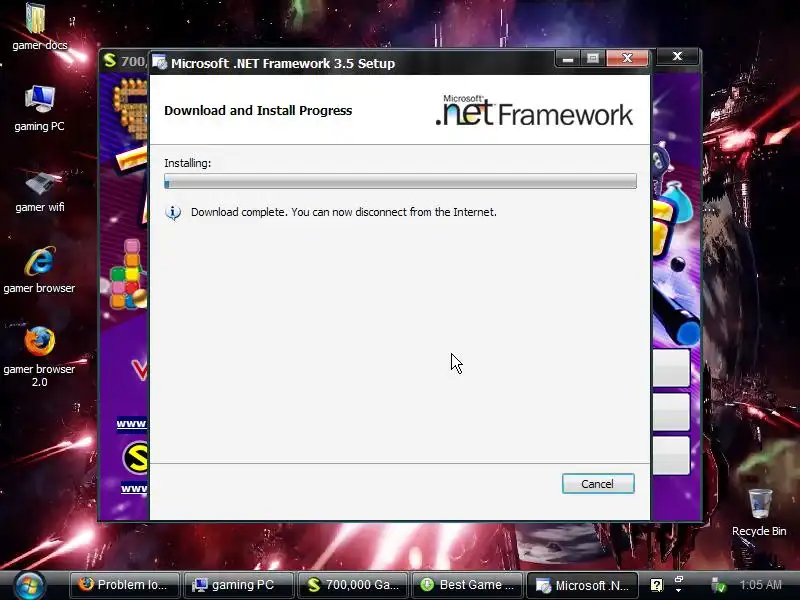Minimize the .NET Framework 3.5 Setup window
The image size is (800, 600).
(x=568, y=59)
